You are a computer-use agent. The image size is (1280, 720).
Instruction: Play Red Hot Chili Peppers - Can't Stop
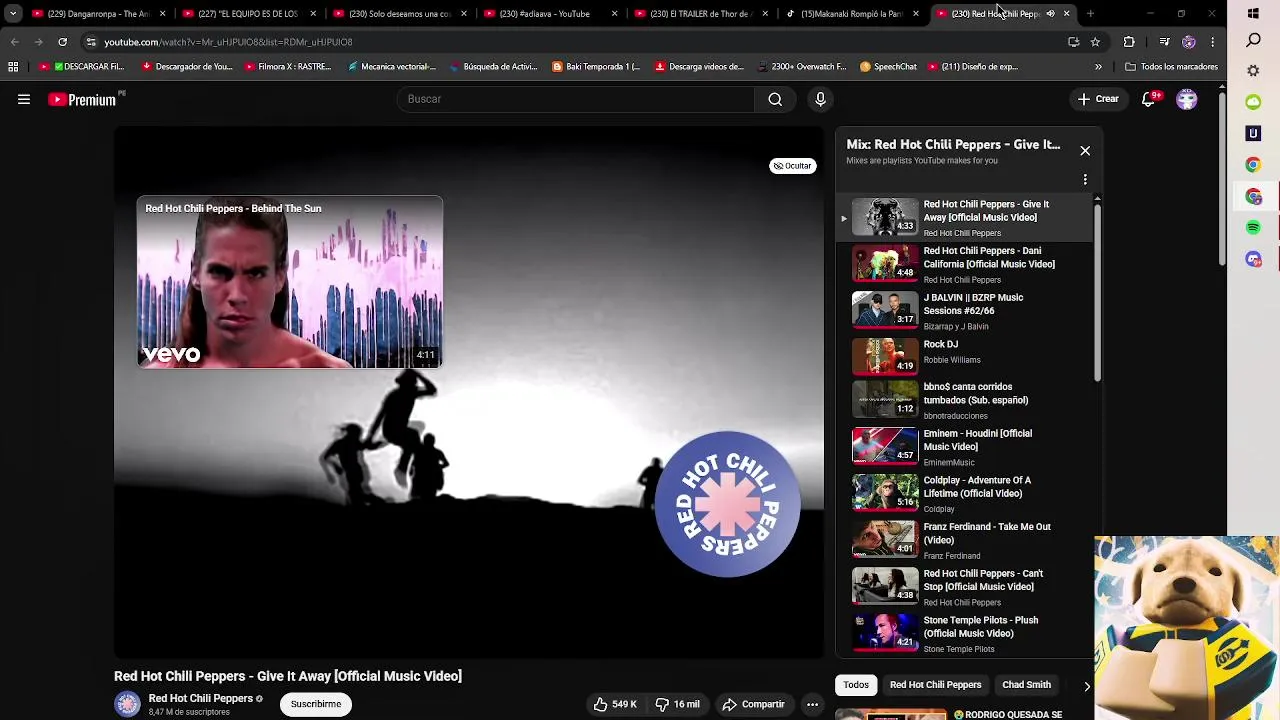point(965,587)
